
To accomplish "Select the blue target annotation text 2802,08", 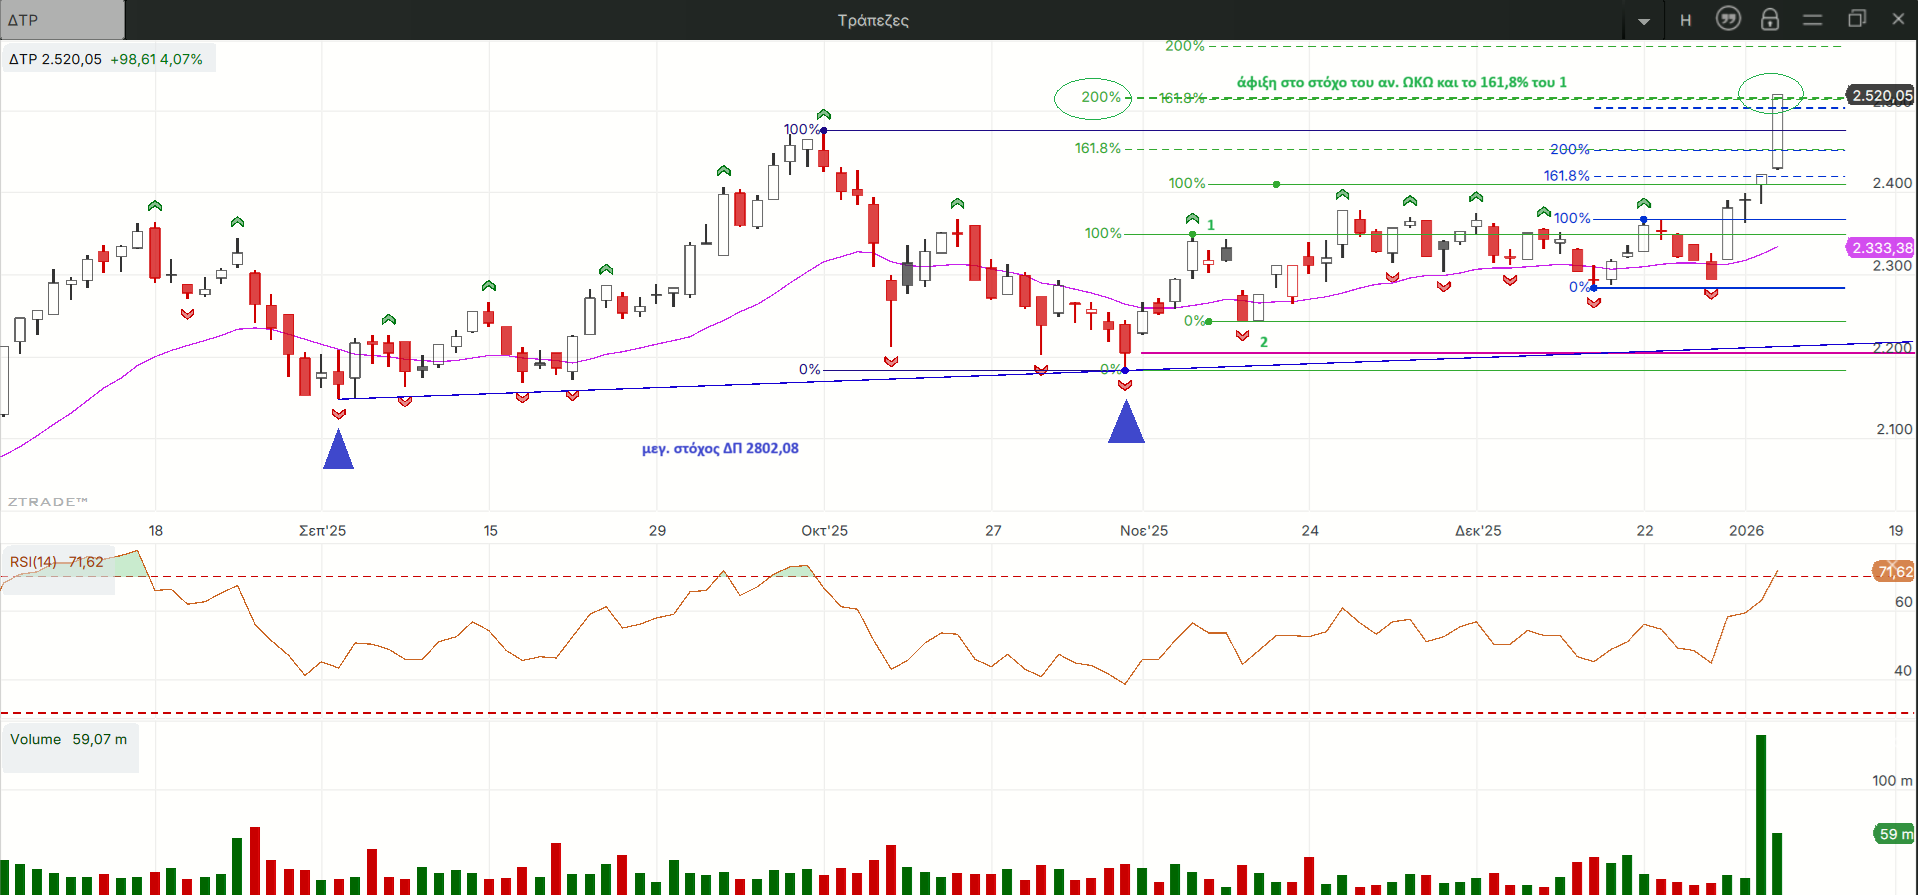I will tap(720, 449).
